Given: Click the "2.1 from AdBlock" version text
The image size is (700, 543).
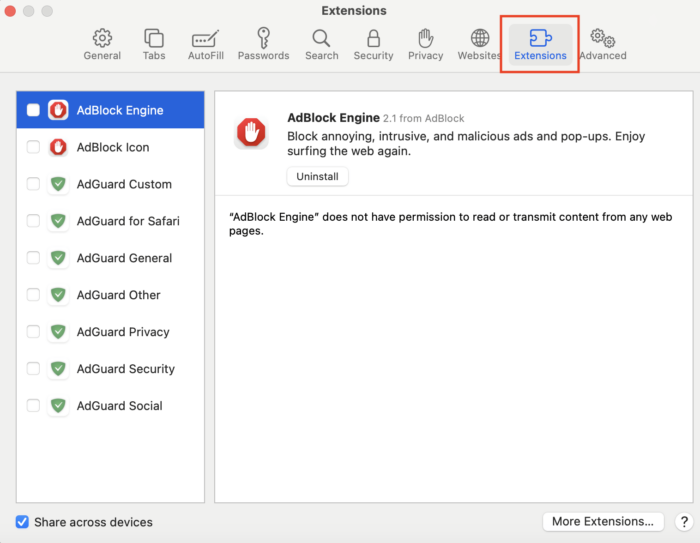Looking at the screenshot, I should click(423, 118).
